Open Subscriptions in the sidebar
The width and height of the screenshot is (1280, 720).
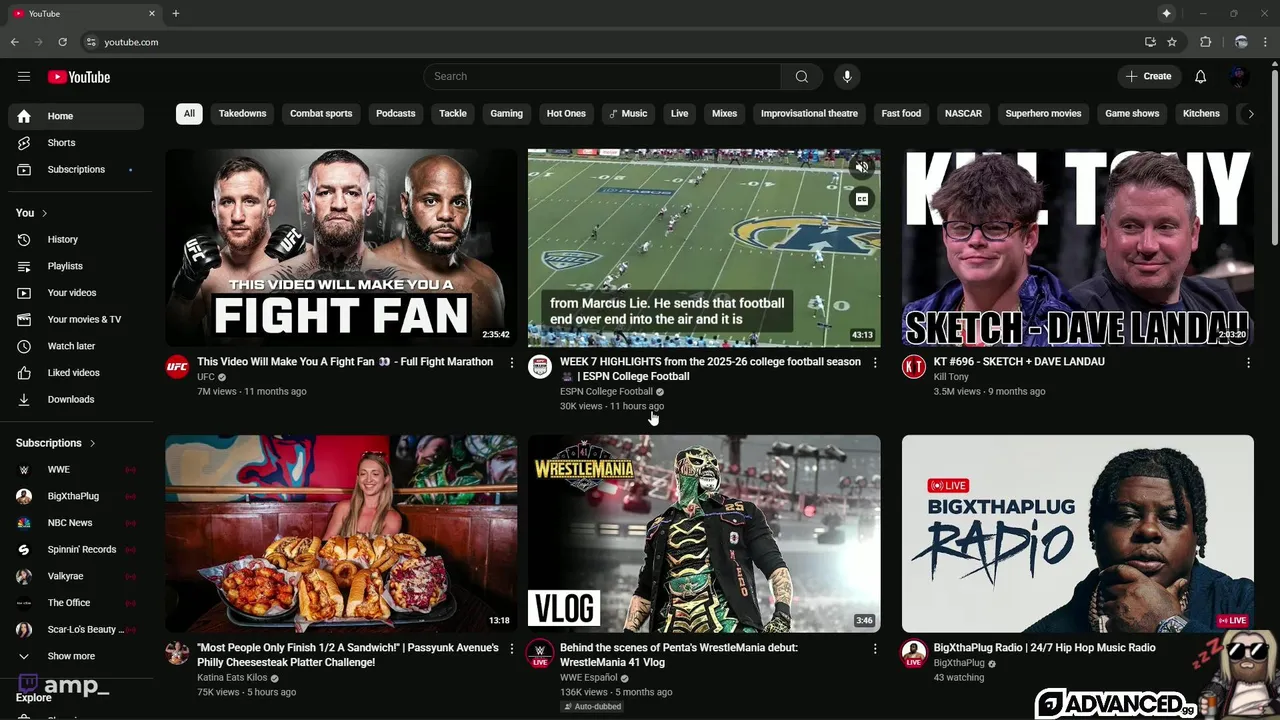click(76, 170)
